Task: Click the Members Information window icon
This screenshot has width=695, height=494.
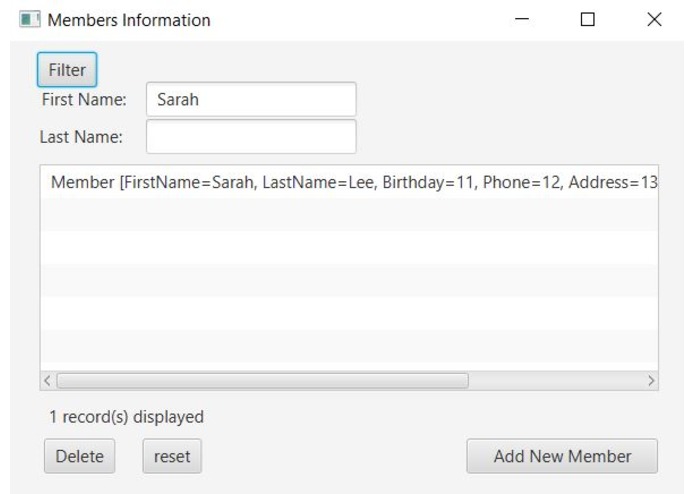Action: pos(30,19)
